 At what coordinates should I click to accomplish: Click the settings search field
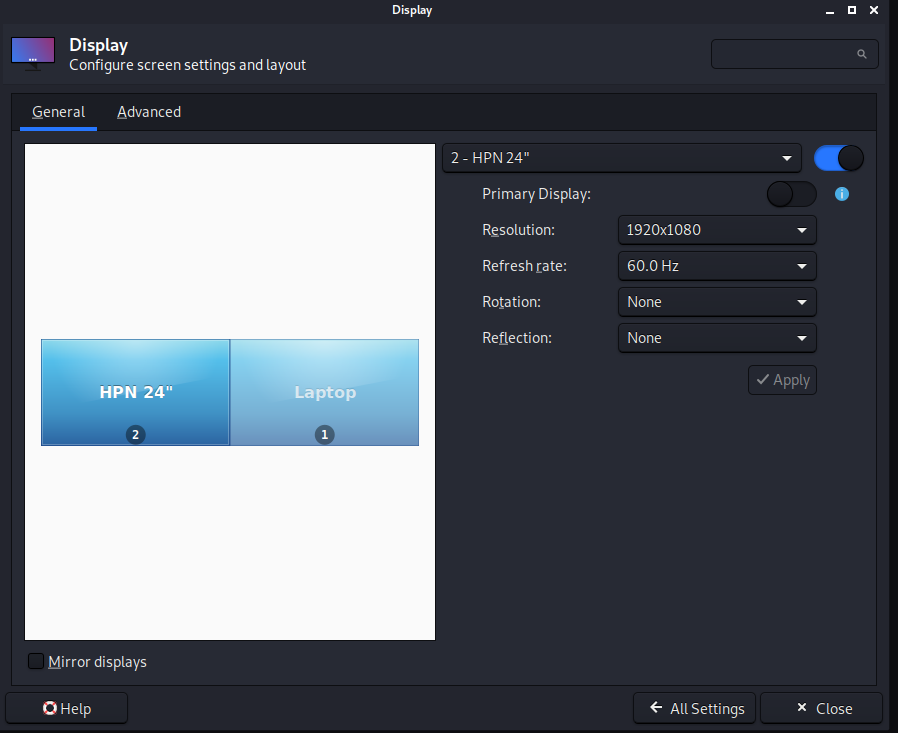tap(785, 54)
